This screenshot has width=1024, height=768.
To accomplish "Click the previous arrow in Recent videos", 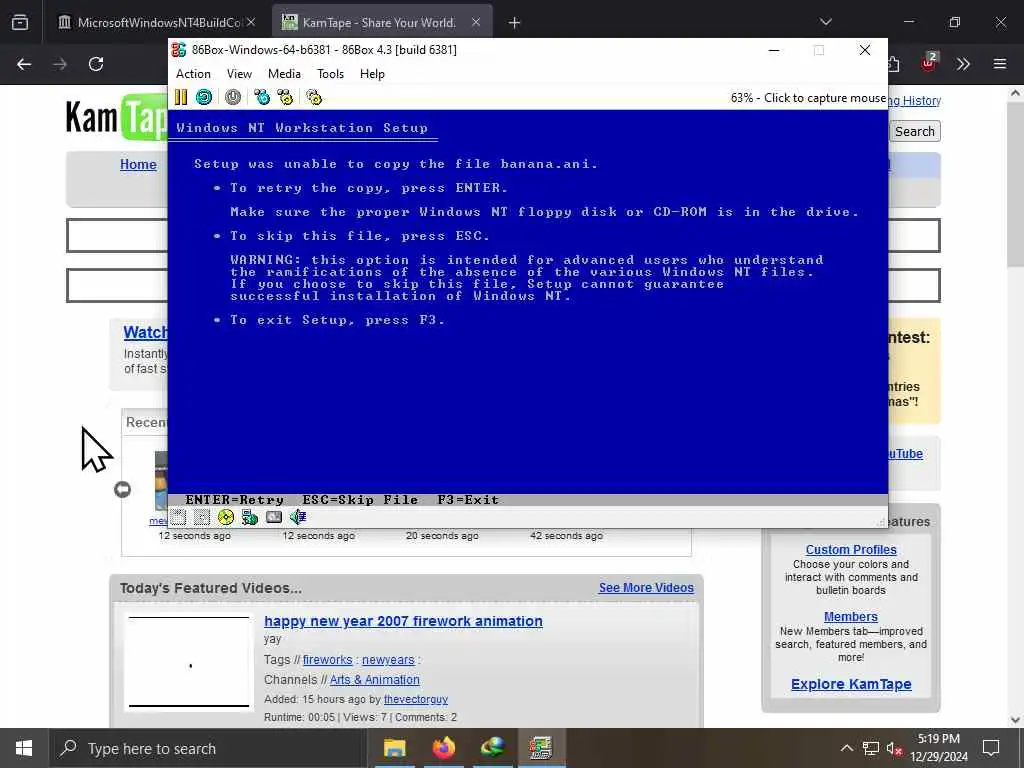I will click(x=122, y=490).
